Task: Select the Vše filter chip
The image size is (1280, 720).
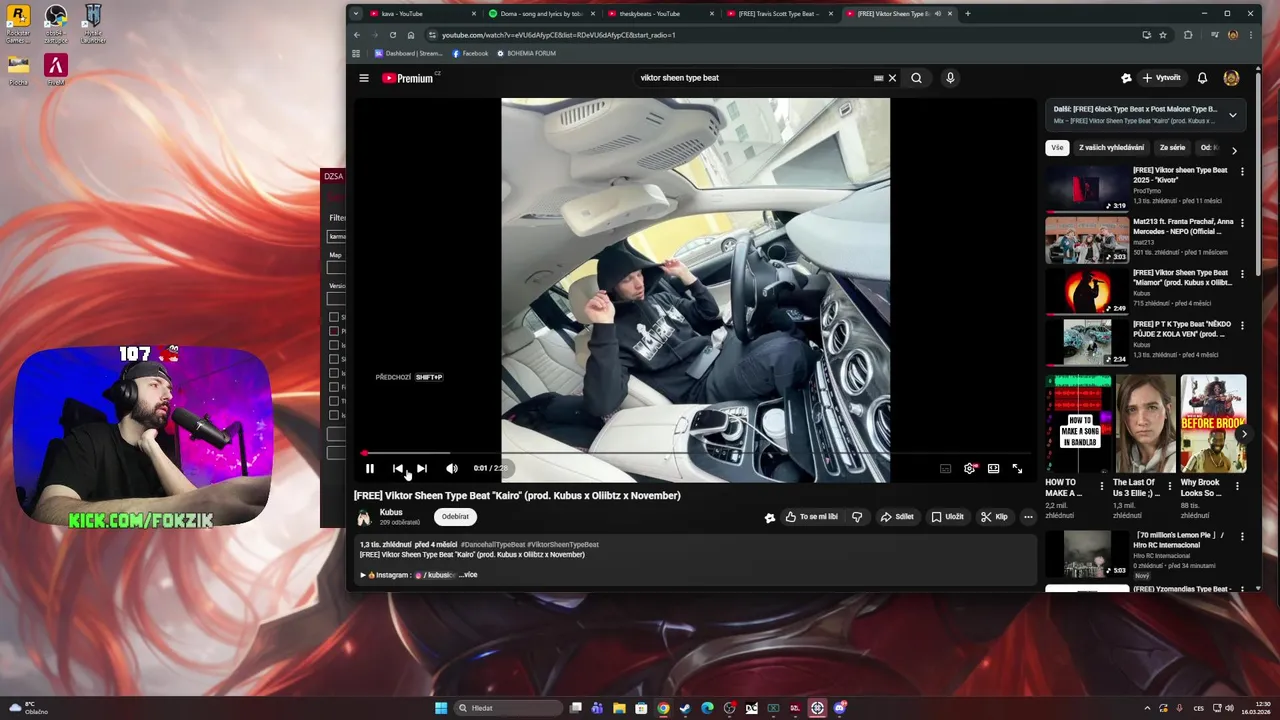Action: (x=1057, y=148)
